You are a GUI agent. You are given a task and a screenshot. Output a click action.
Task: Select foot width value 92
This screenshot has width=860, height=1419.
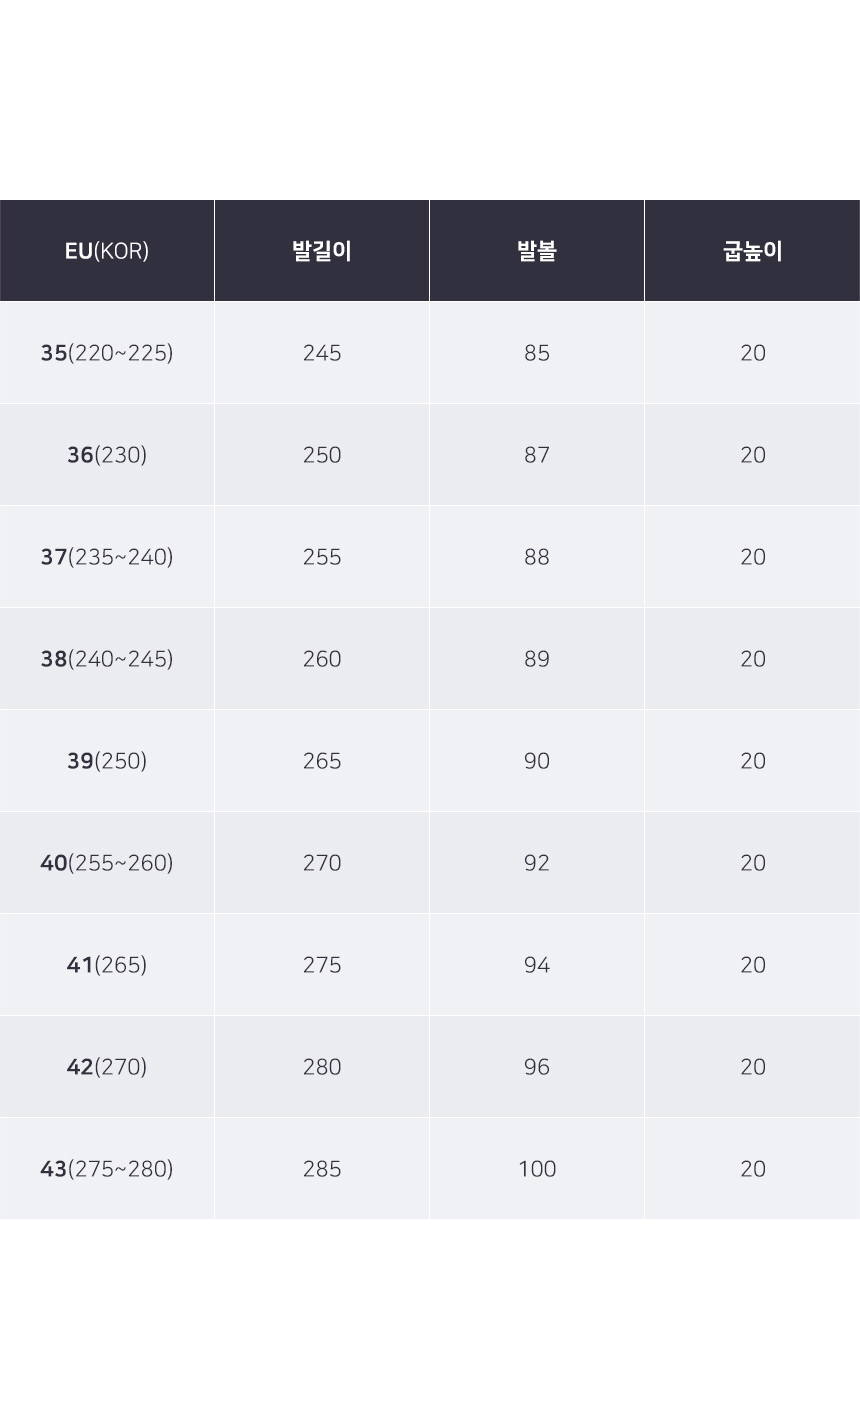[x=537, y=863]
